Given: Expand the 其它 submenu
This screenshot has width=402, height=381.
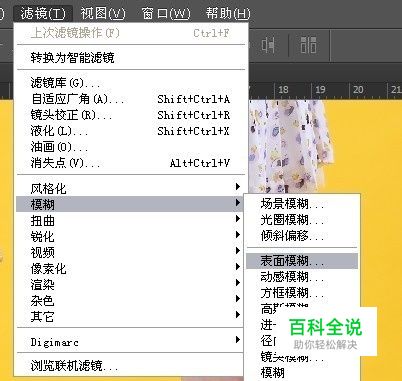Looking at the screenshot, I should [x=131, y=316].
